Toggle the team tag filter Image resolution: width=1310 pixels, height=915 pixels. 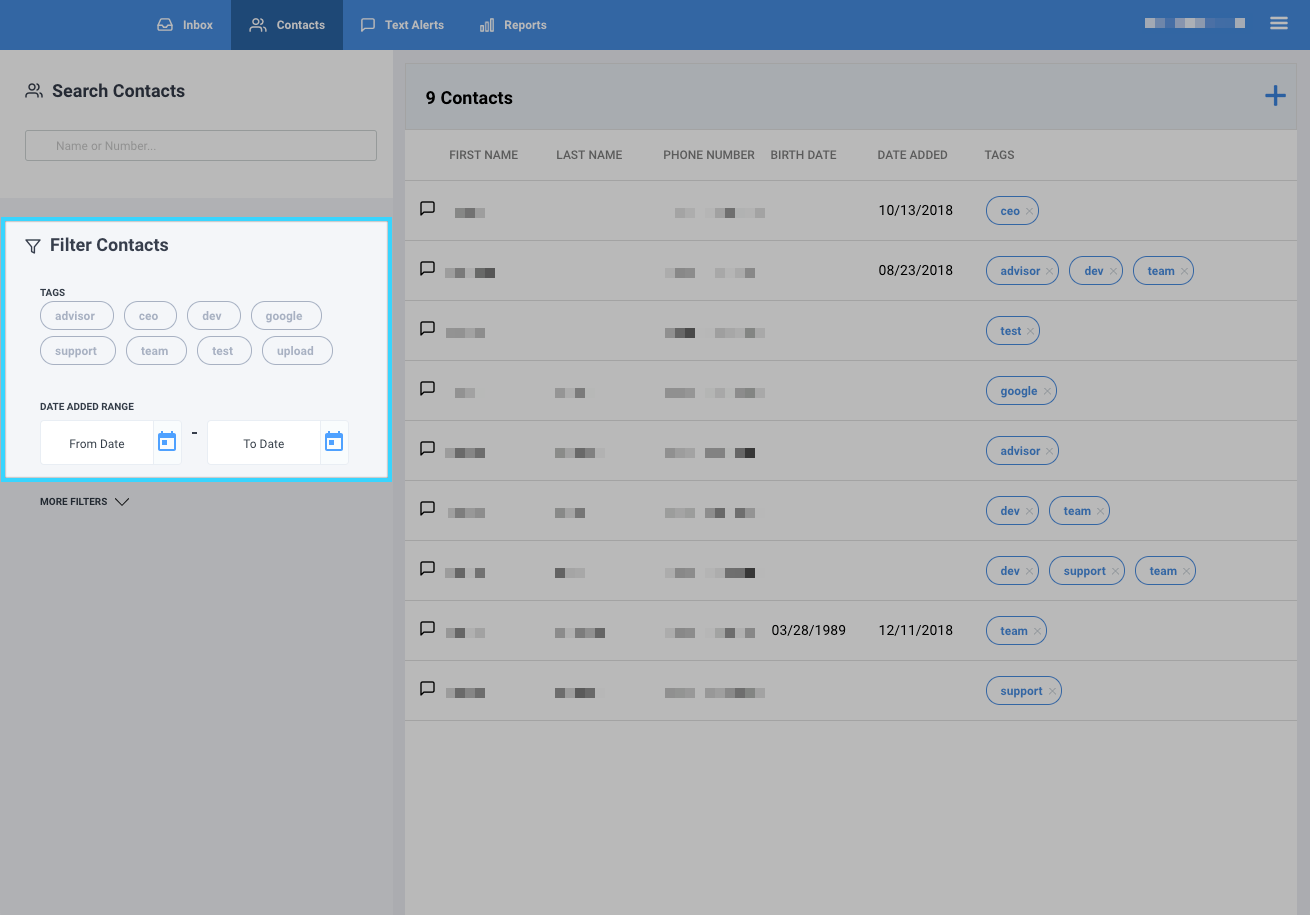(155, 351)
